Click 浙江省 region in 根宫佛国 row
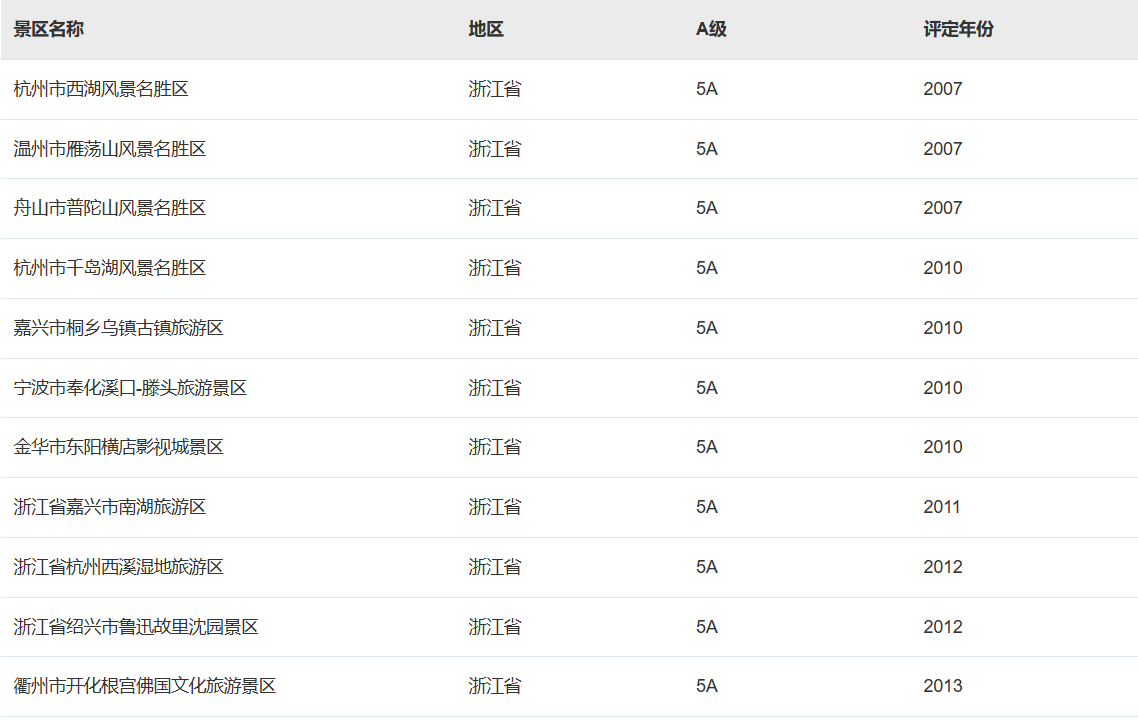Image resolution: width=1138 pixels, height=723 pixels. [495, 686]
